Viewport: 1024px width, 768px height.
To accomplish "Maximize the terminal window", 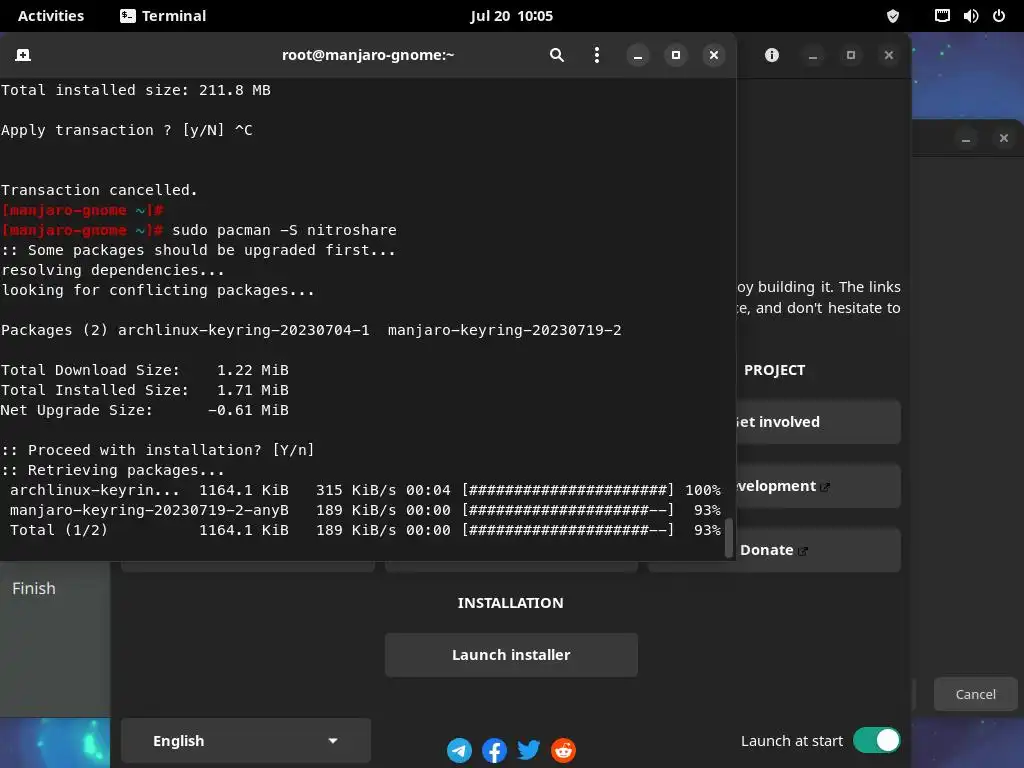I will coord(676,56).
